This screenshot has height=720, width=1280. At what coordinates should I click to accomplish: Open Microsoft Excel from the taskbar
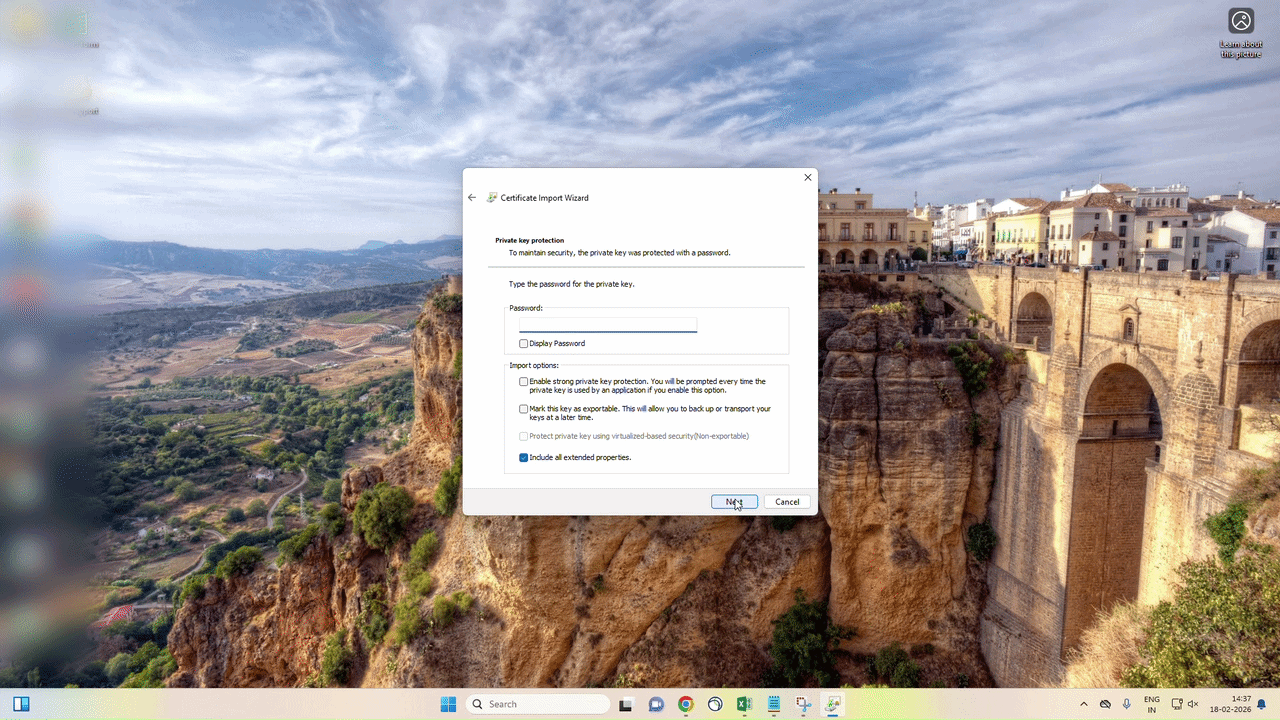(744, 704)
